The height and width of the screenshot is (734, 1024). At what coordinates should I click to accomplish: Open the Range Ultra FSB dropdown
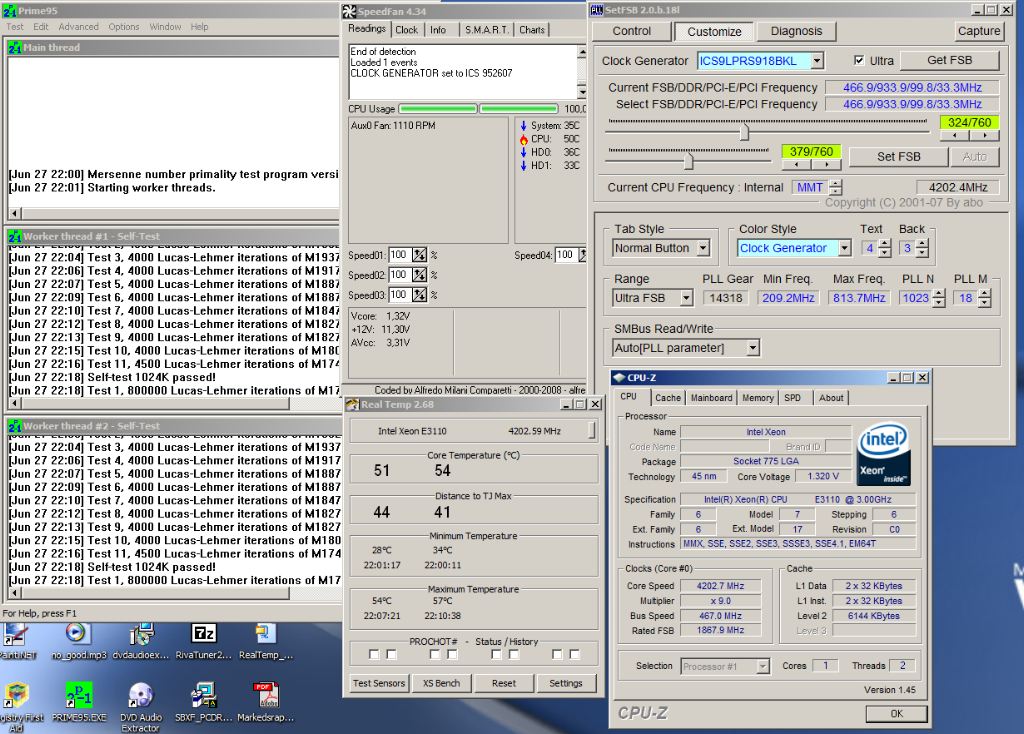(686, 298)
